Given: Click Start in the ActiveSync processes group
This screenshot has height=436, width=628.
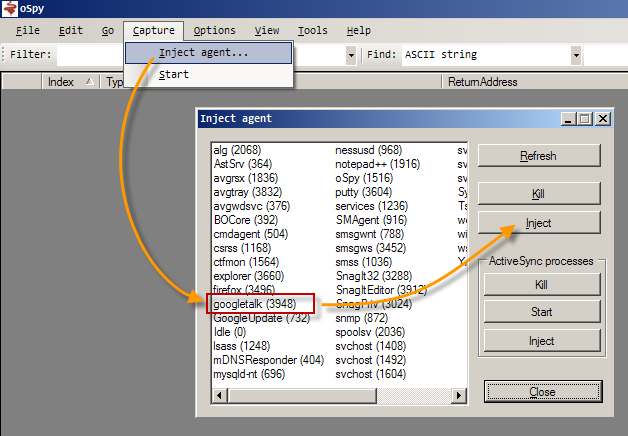Looking at the screenshot, I should point(541,312).
